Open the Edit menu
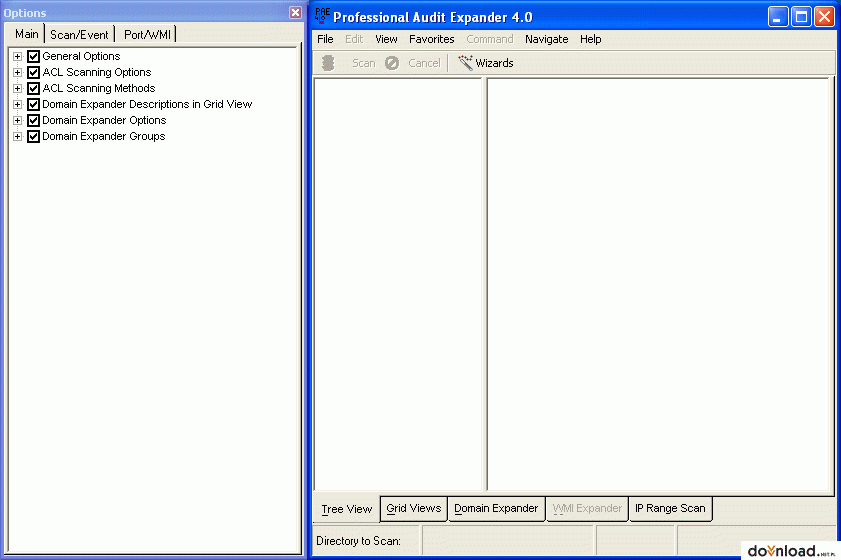Screen dimensions: 841x560 (x=354, y=39)
